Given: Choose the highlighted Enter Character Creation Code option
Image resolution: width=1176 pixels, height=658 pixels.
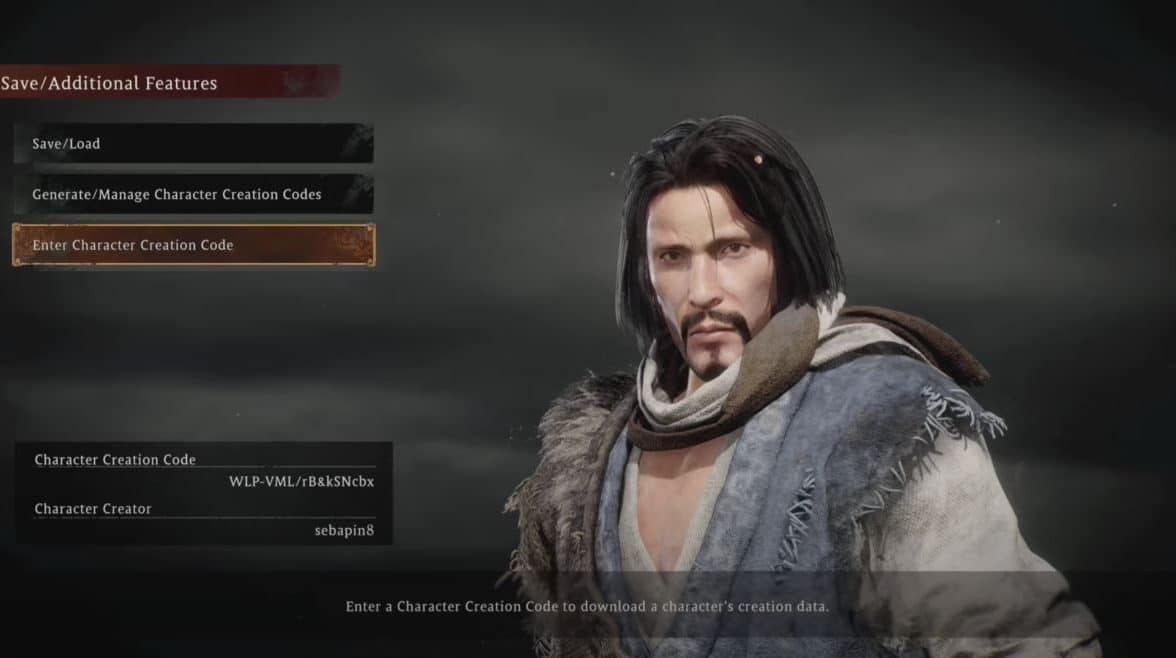Looking at the screenshot, I should 194,245.
